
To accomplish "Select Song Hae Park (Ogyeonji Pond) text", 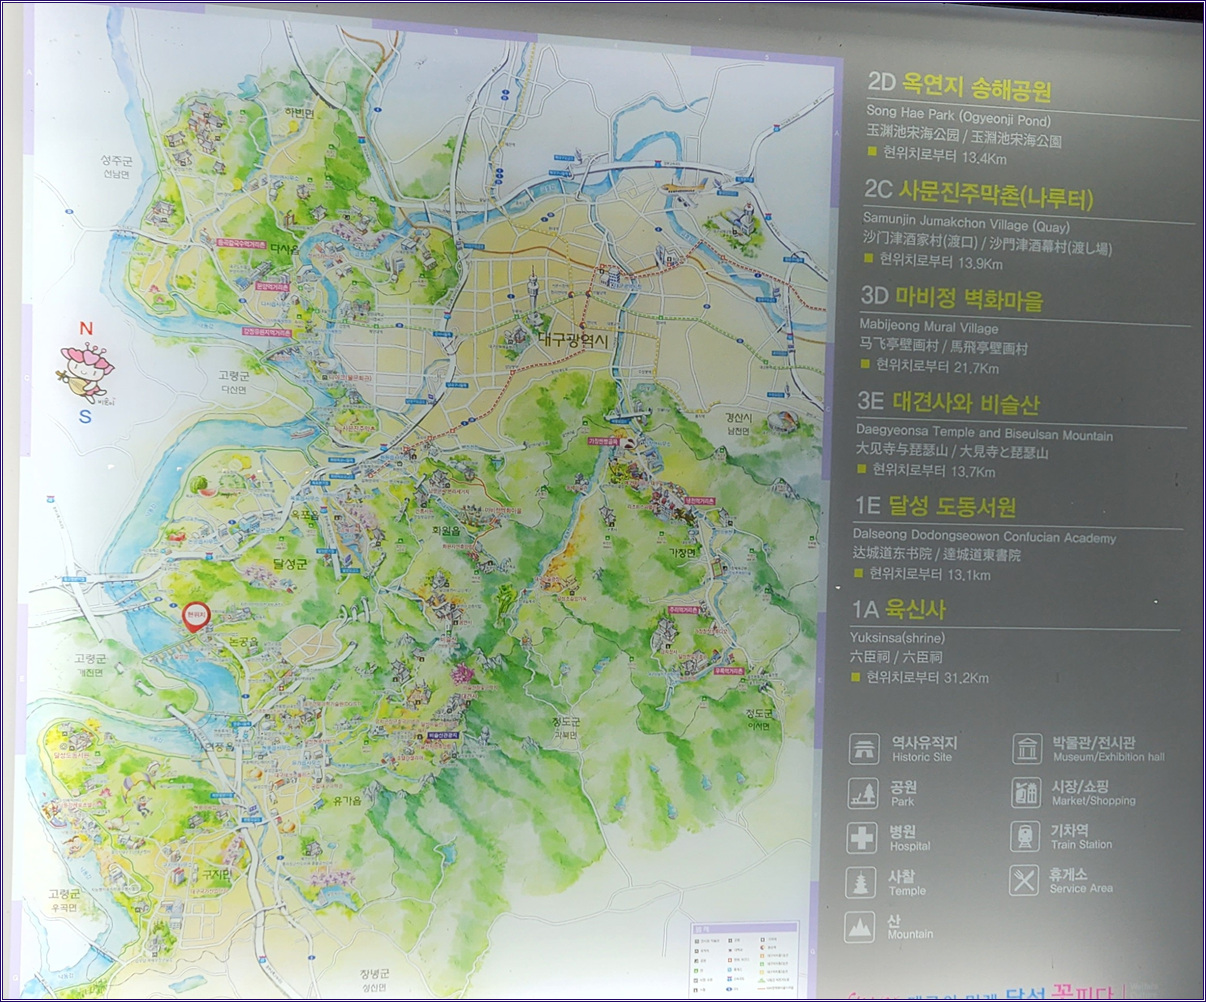I will click(x=959, y=117).
